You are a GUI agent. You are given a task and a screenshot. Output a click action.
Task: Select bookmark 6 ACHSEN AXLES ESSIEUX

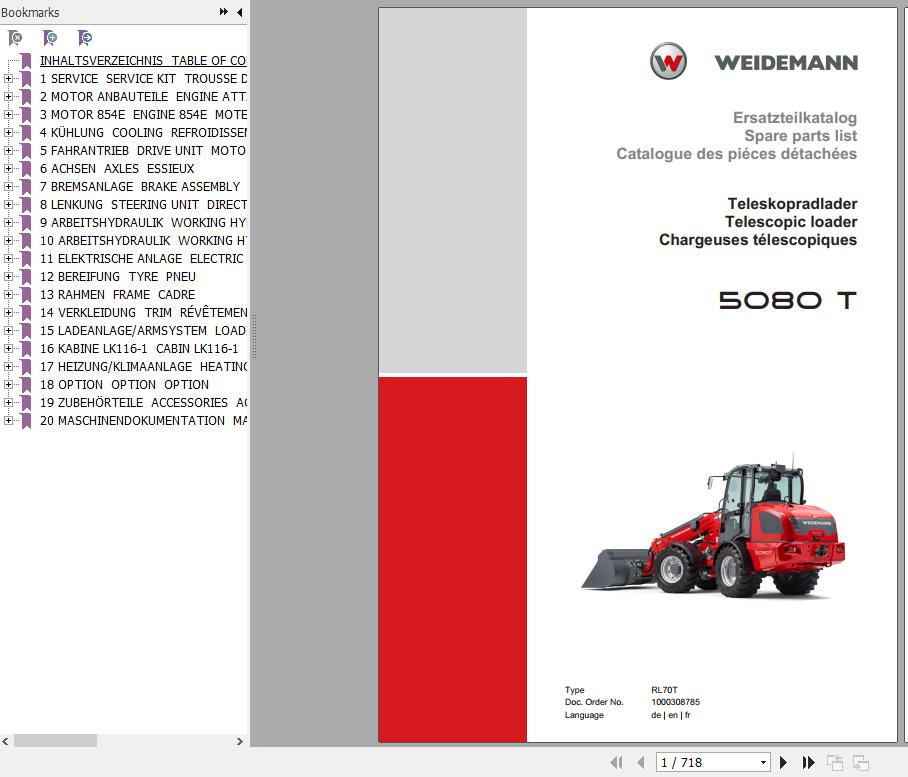(117, 168)
